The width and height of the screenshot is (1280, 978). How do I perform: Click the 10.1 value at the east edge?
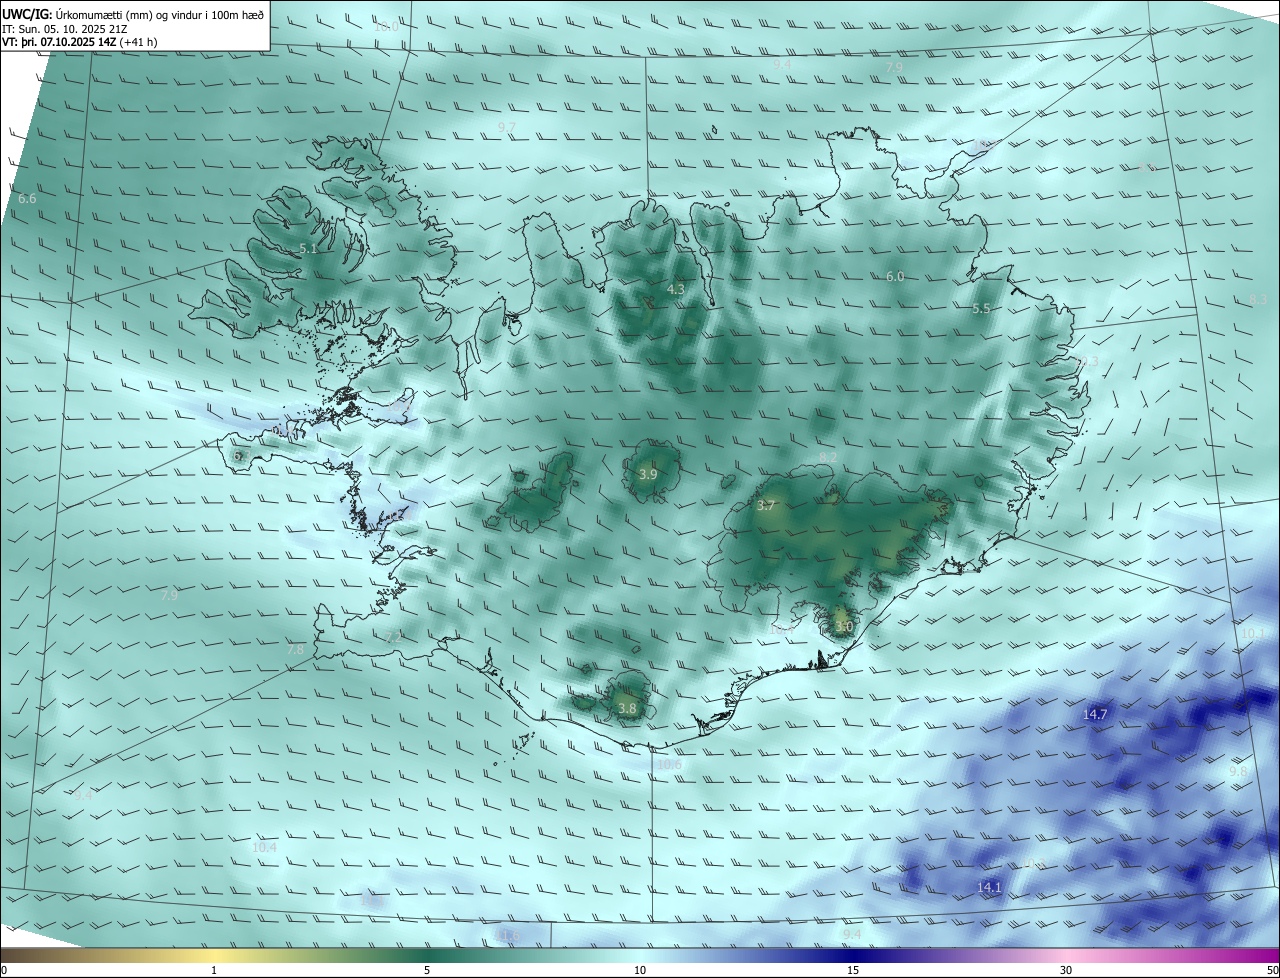point(1253,633)
